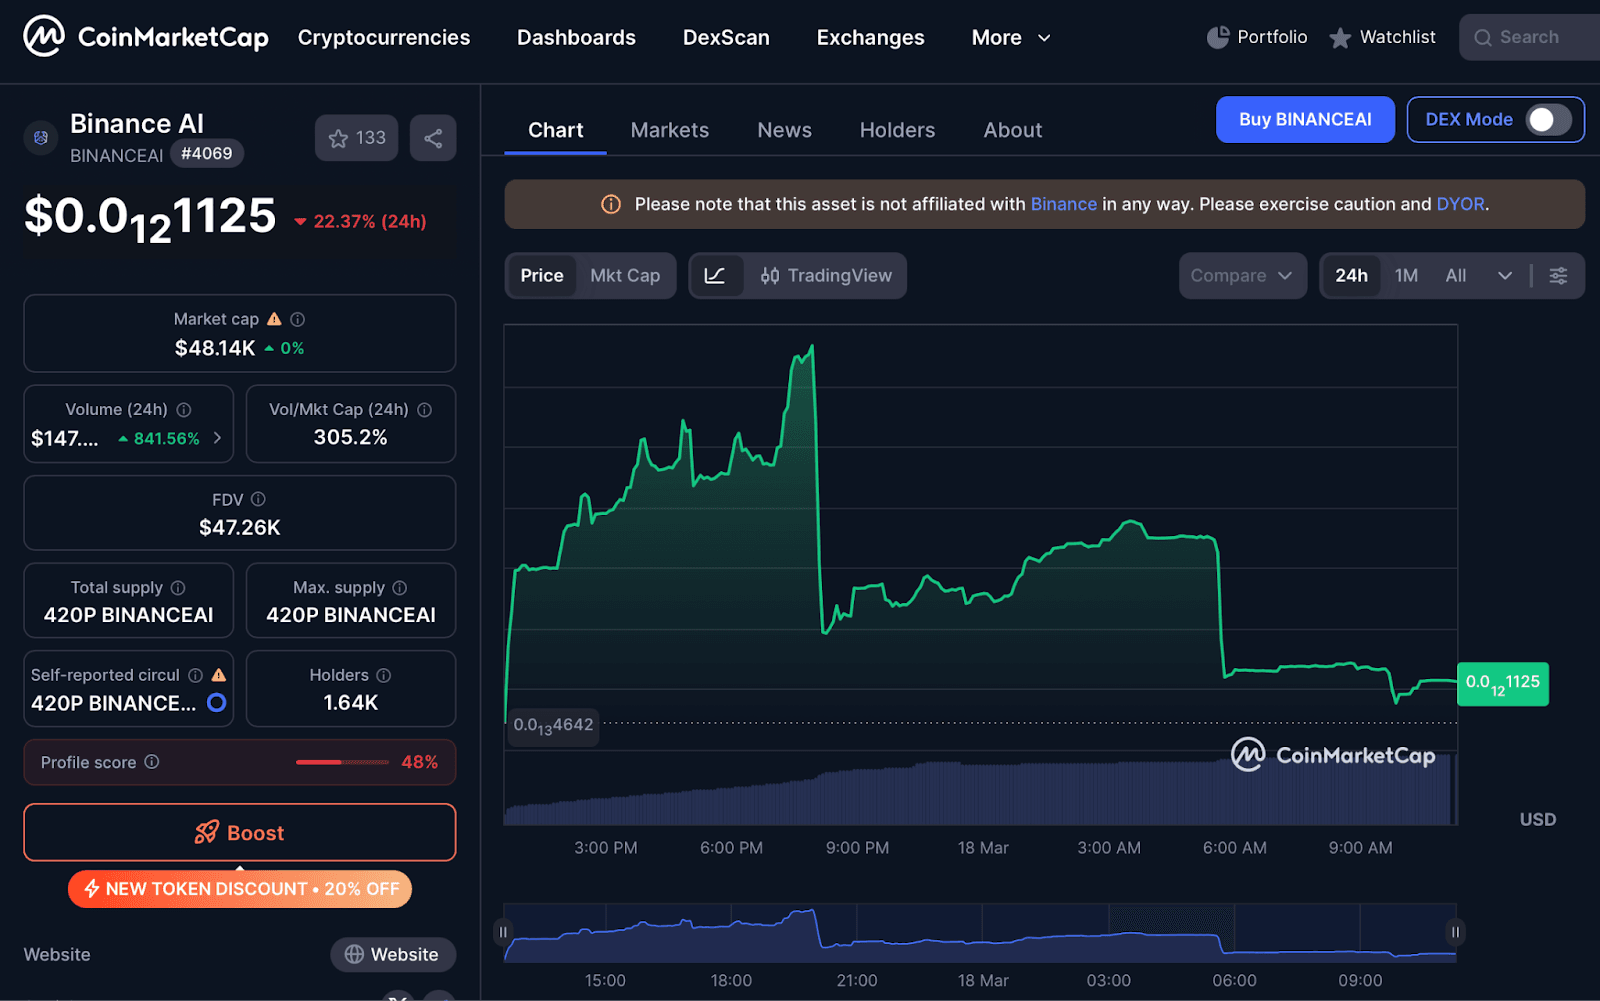
Task: Enable DEX Mode
Action: [1547, 119]
